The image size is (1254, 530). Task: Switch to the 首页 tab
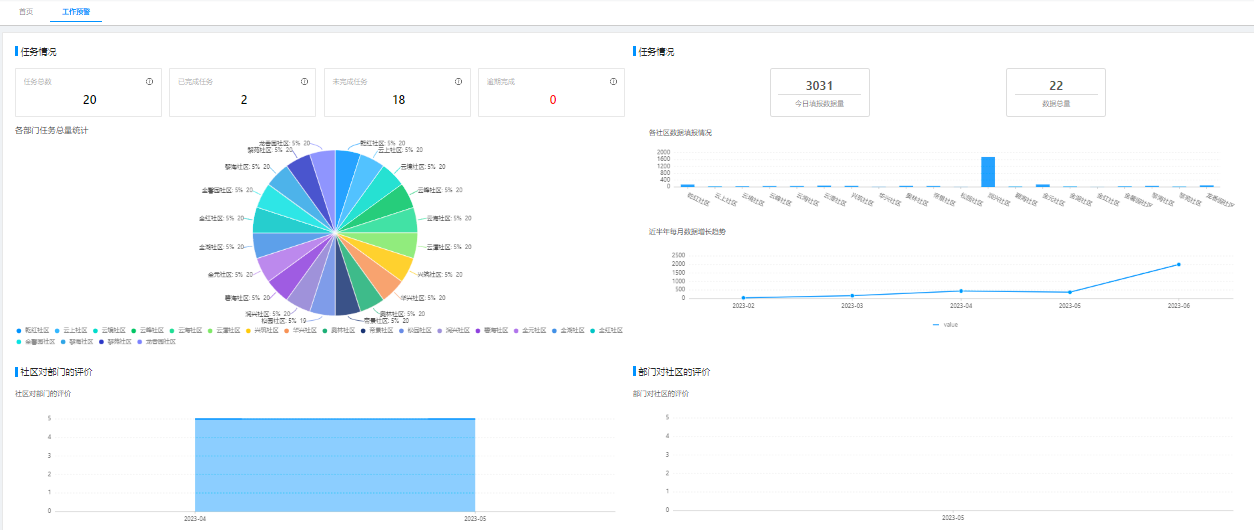click(26, 11)
